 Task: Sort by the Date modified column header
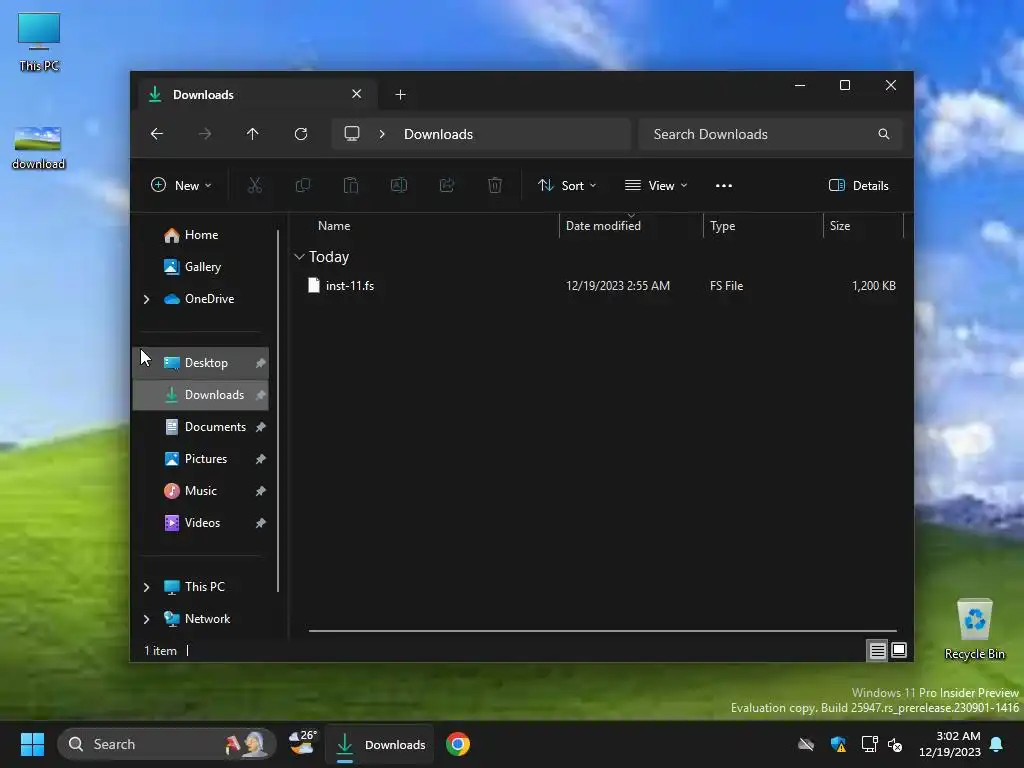[x=631, y=226]
